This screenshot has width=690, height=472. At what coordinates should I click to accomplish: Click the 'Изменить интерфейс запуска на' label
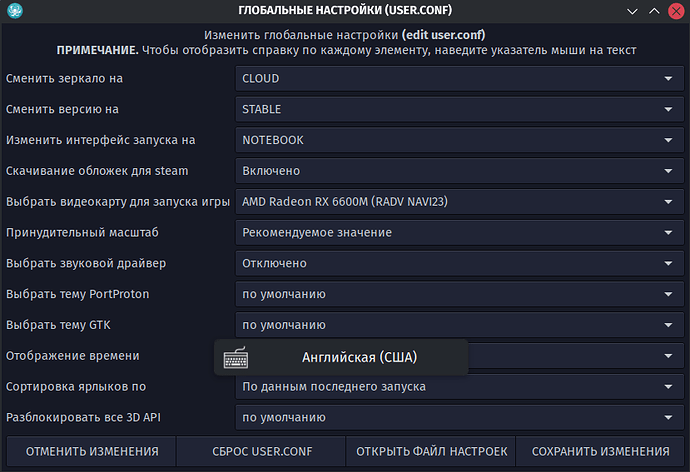(100, 140)
